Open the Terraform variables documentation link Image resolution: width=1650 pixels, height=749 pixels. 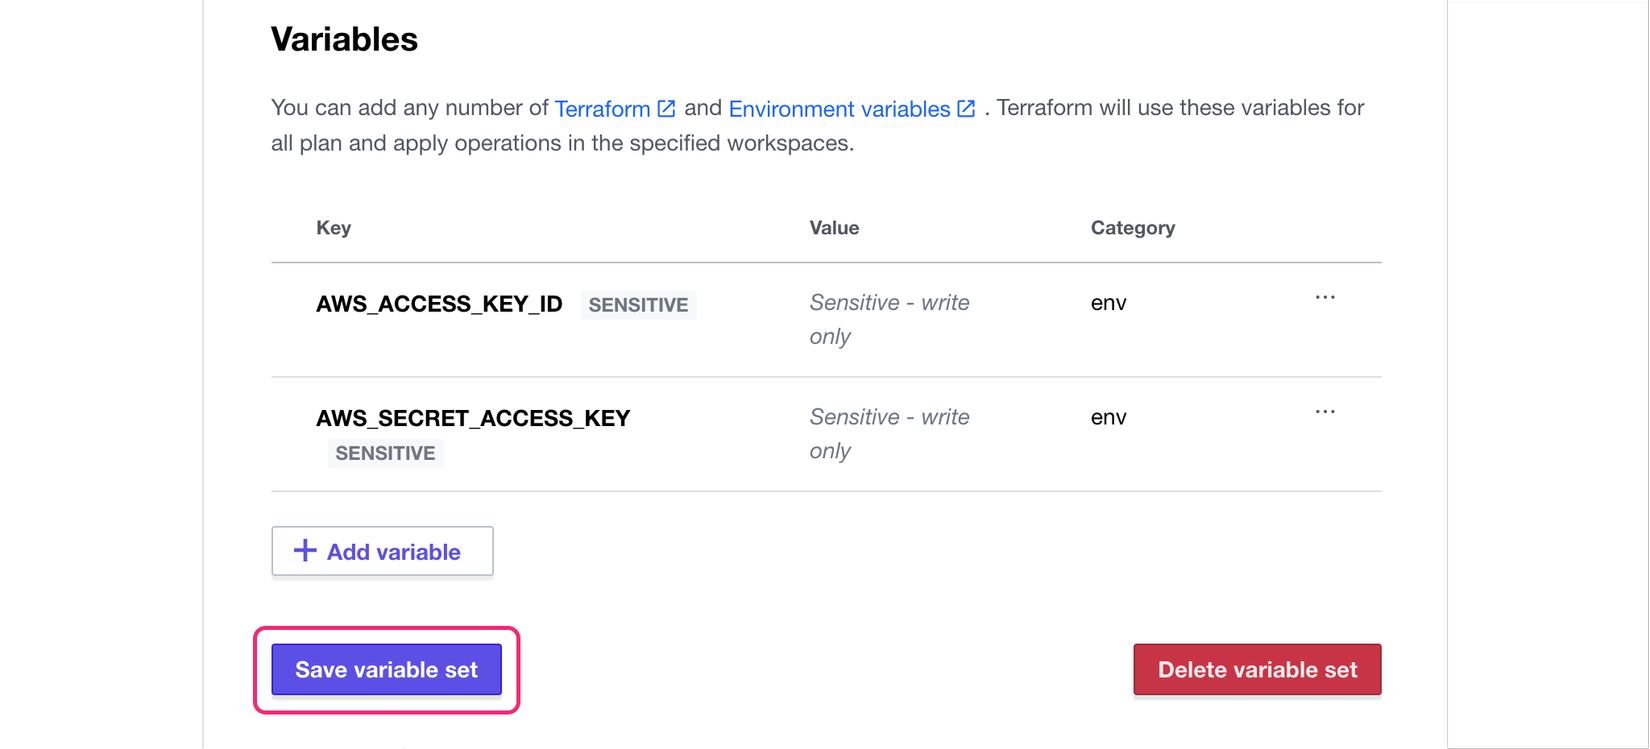pos(615,108)
